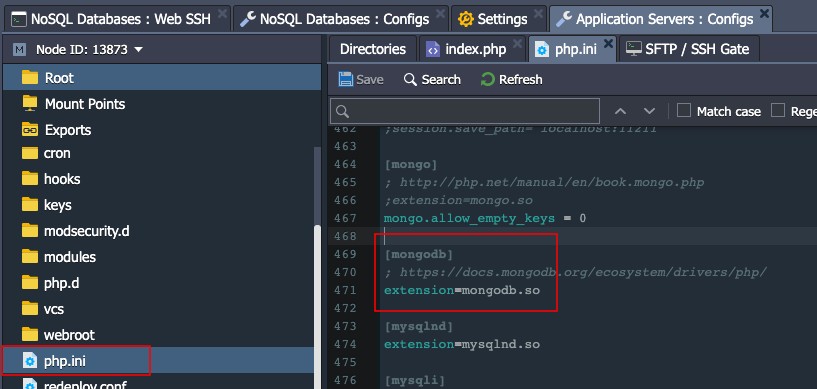The image size is (817, 389).
Task: Toggle the Regex checkbox
Action: (778, 110)
